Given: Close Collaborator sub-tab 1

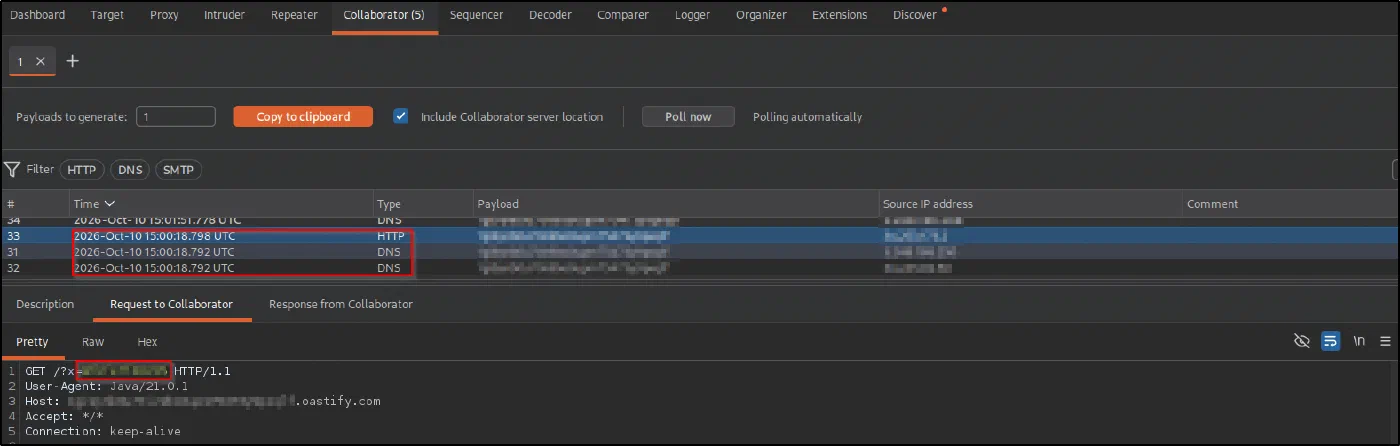Looking at the screenshot, I should click(40, 61).
